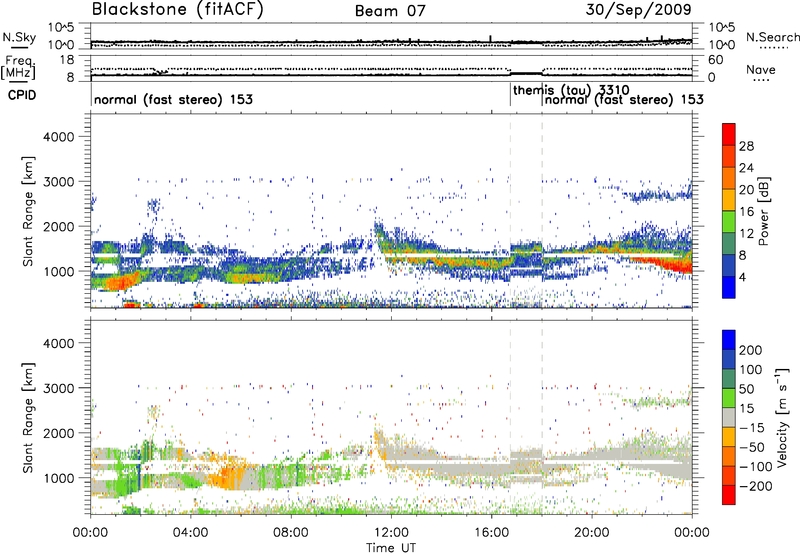Viewport: 800px width, 554px height.
Task: Click the '08:00' time tick label
Action: pos(291,533)
